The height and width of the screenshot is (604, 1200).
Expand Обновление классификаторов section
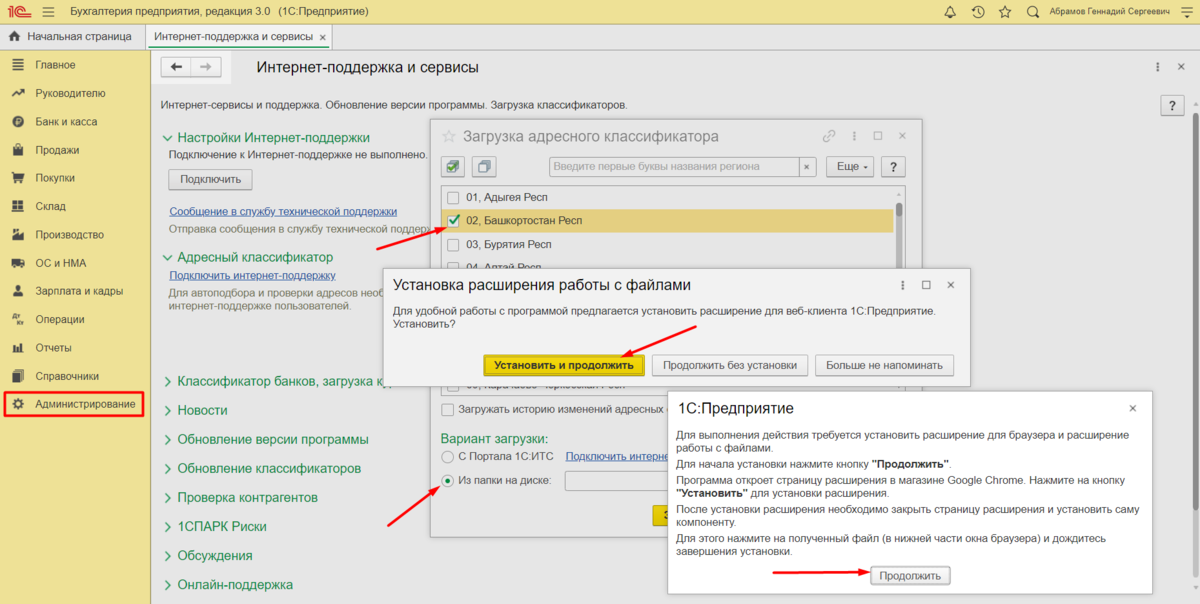point(168,468)
